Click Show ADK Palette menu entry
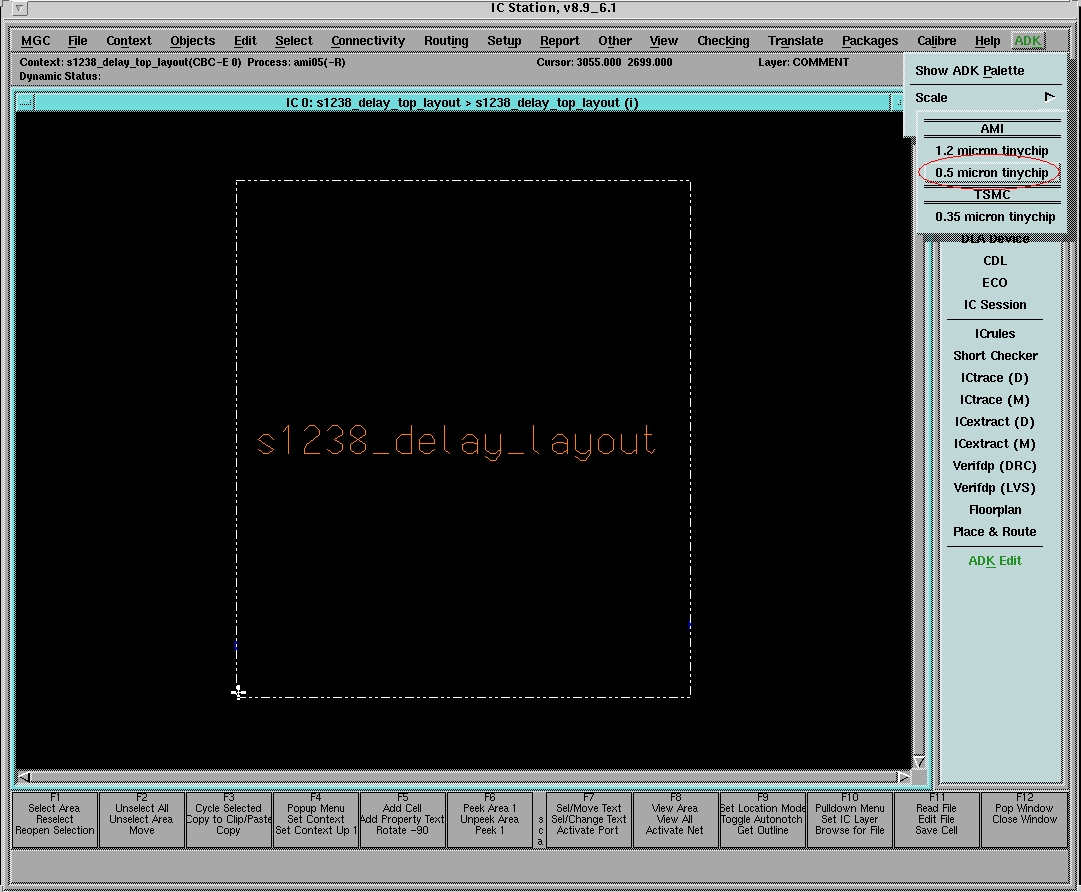Image resolution: width=1081 pixels, height=892 pixels. (969, 71)
